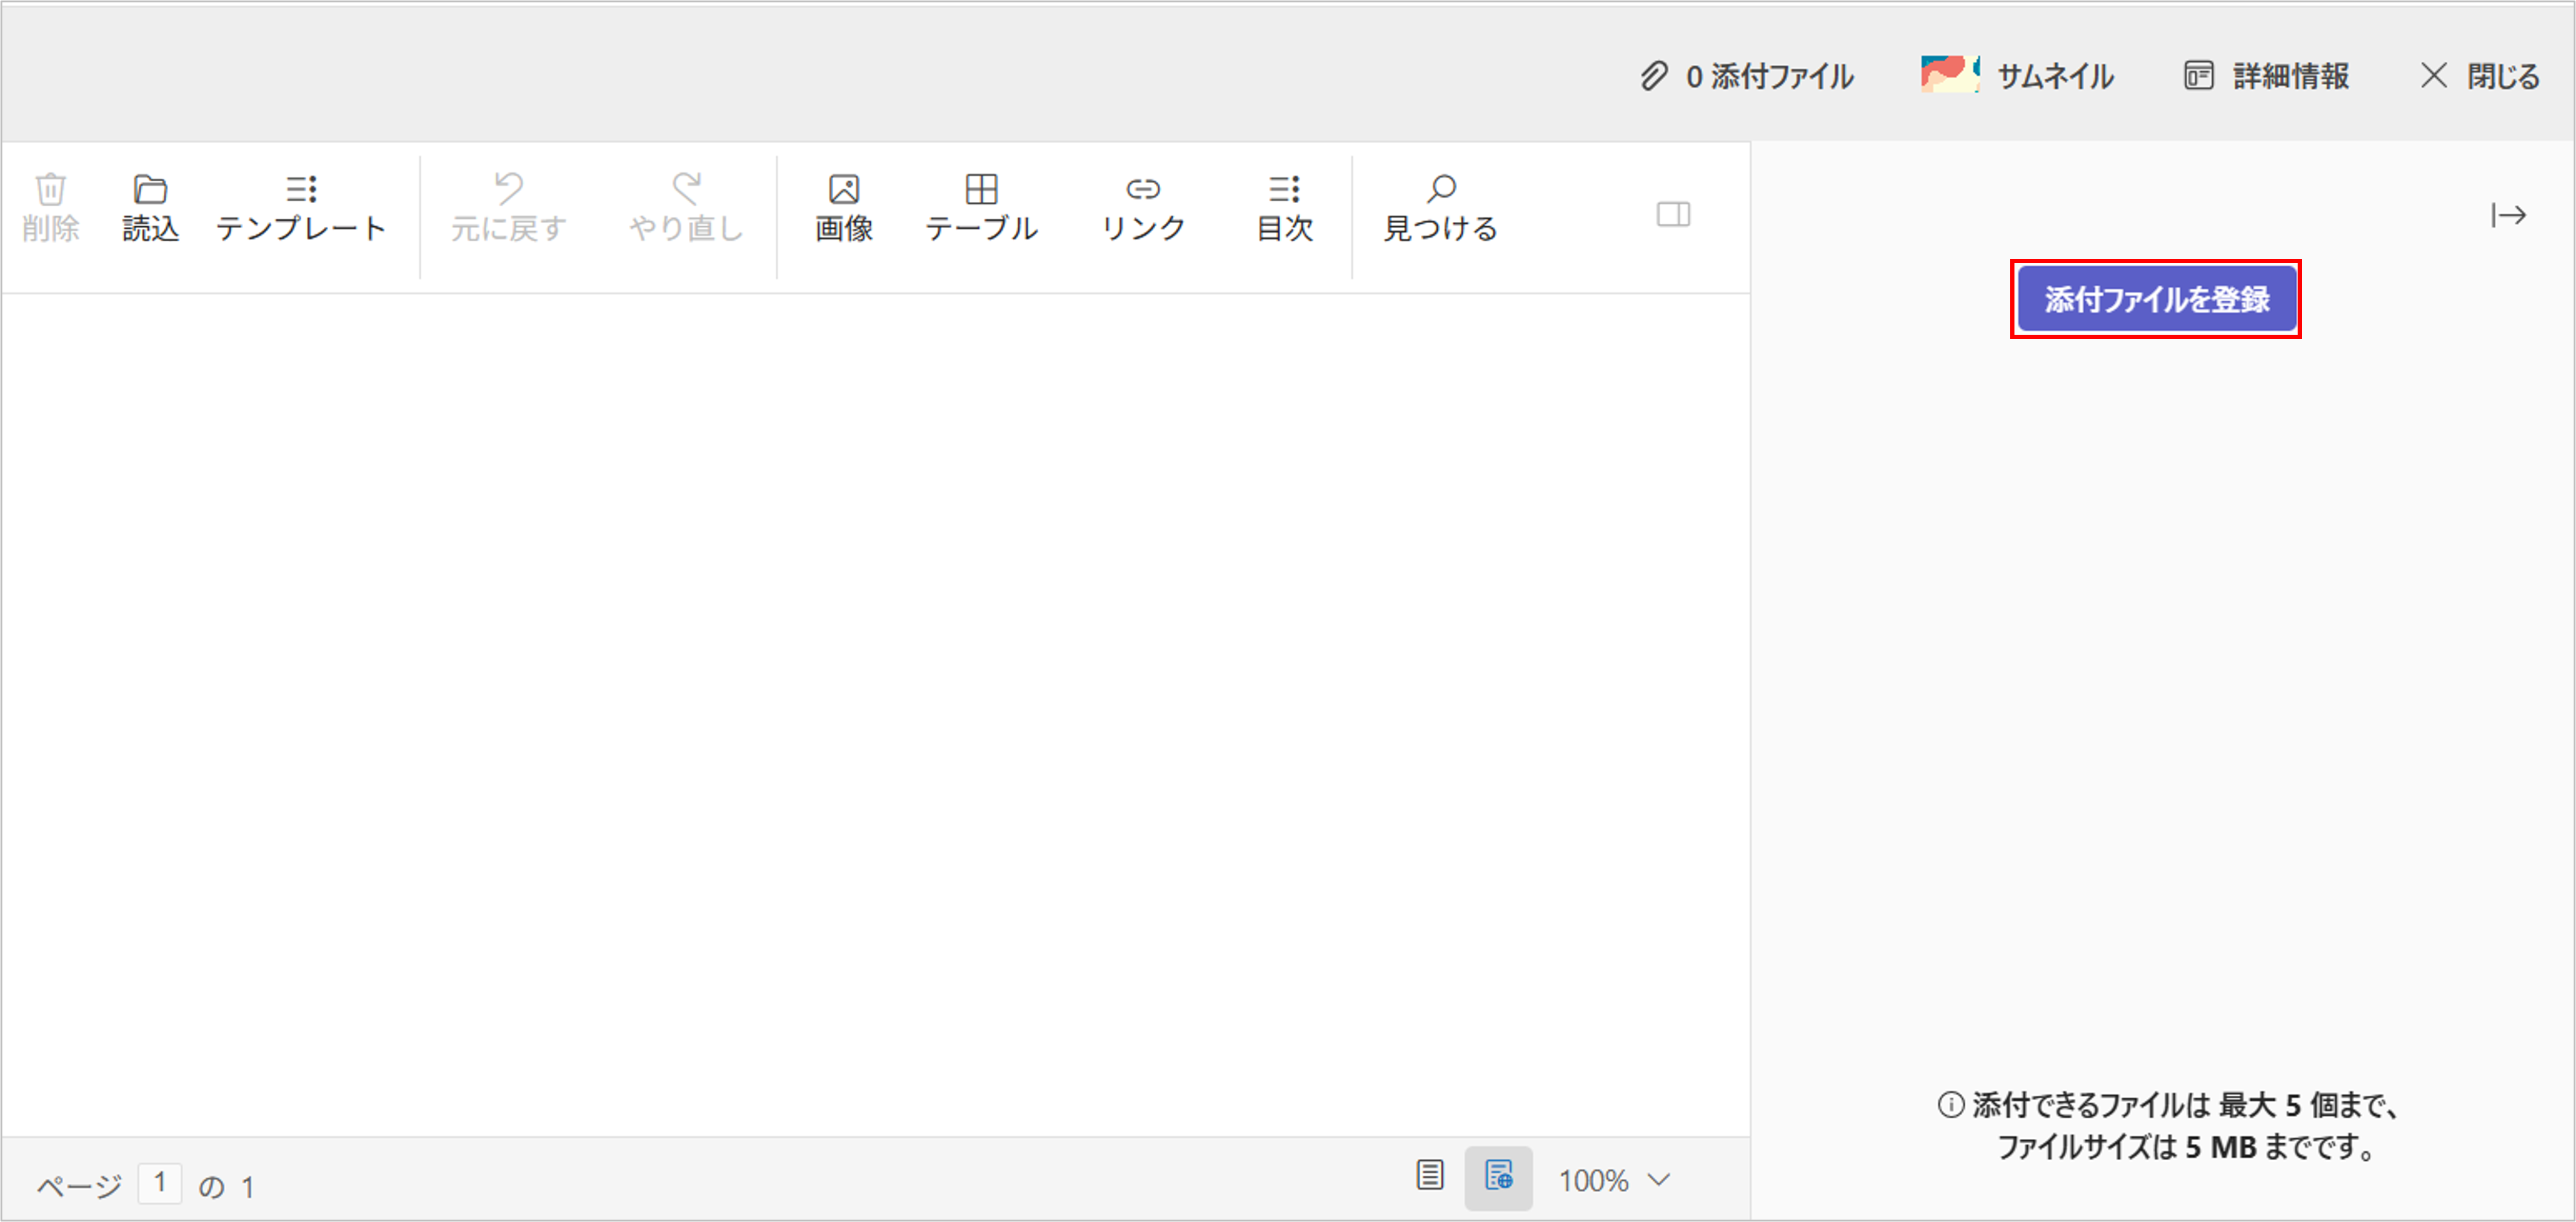Click the サムネイル thumbnail image
The width and height of the screenshot is (2576, 1222).
(1949, 75)
